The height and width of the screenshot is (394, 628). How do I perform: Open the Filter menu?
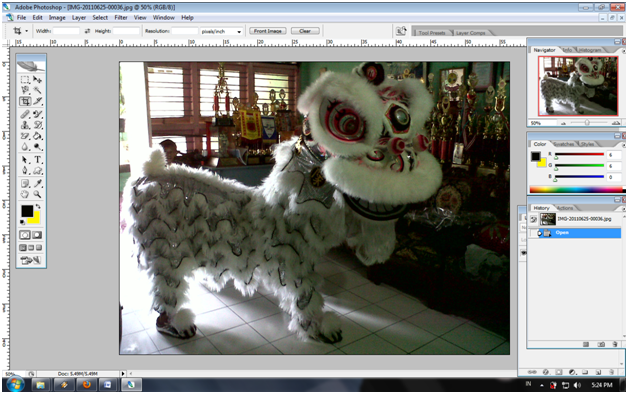tap(121, 18)
